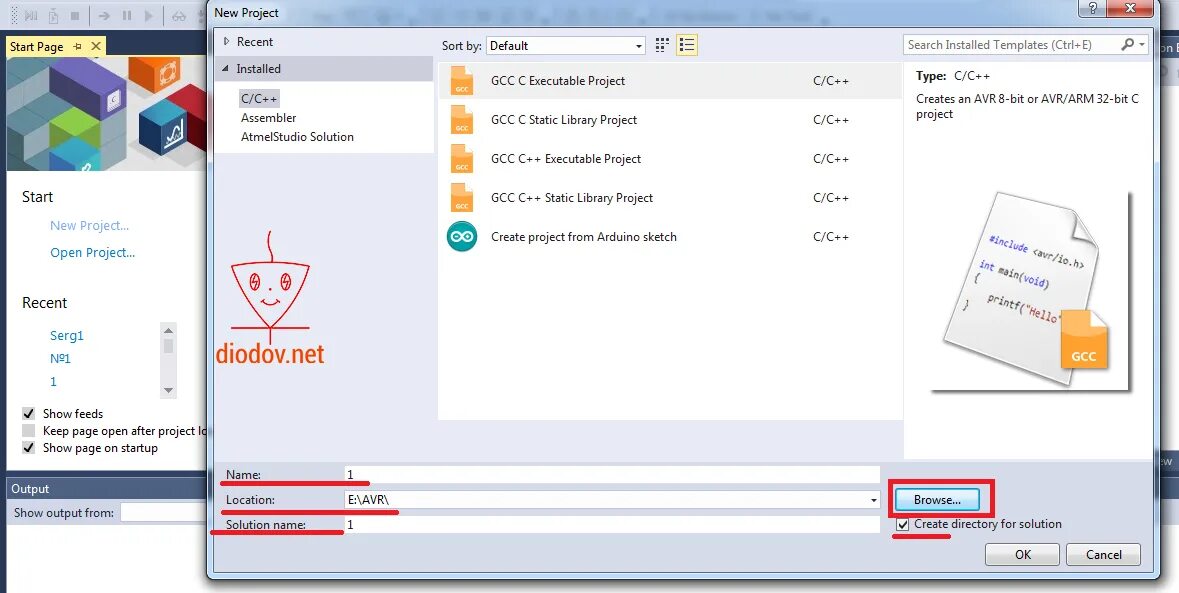Open Show output from dropdown in Output panel
This screenshot has width=1179, height=593.
tap(163, 513)
